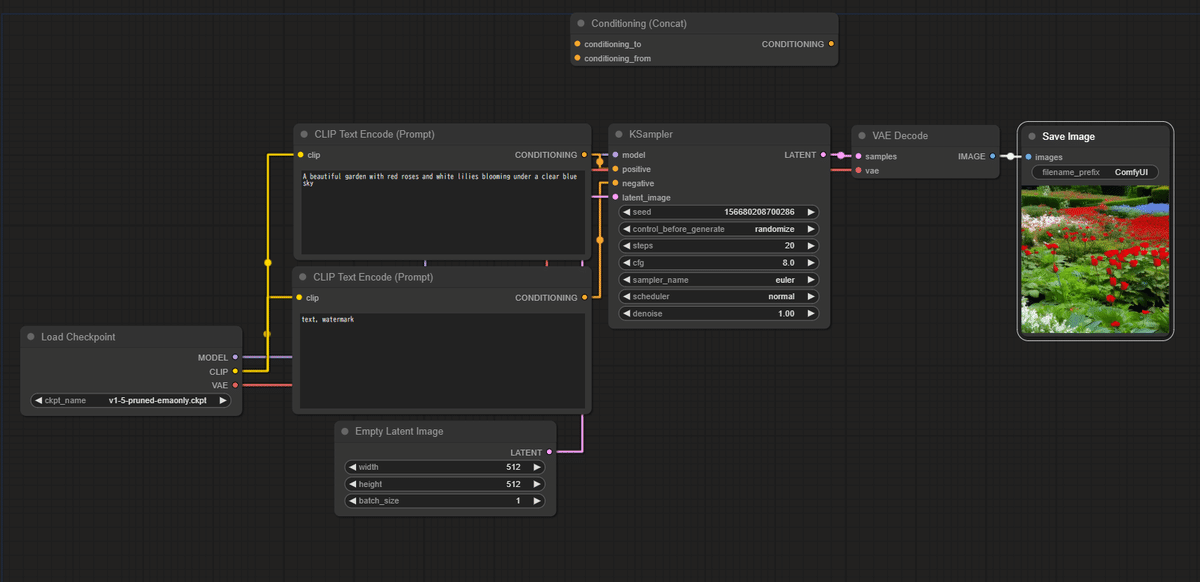Click the LATENT output port on Empty Latent Image
Viewport: 1200px width, 582px height.
point(549,452)
